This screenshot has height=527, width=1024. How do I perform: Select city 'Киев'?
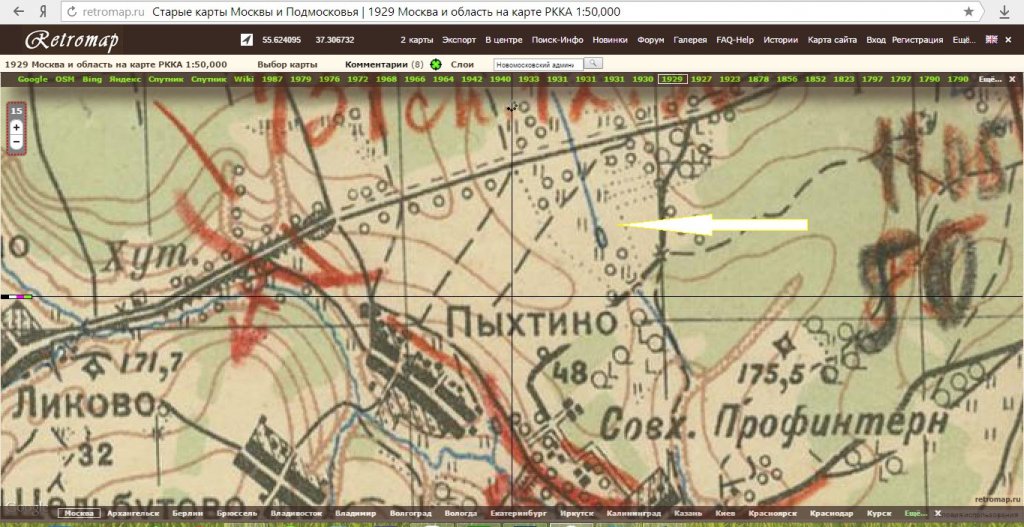(725, 513)
